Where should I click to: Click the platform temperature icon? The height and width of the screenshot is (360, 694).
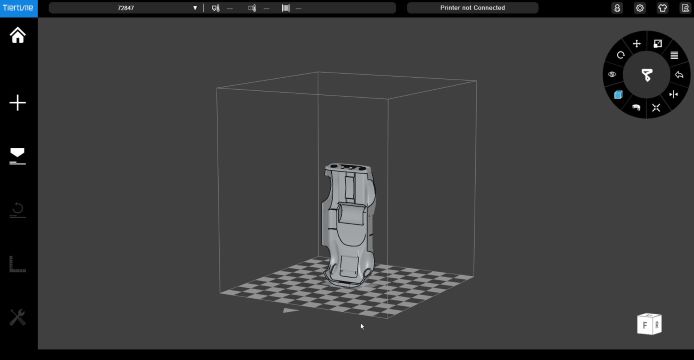tap(252, 8)
